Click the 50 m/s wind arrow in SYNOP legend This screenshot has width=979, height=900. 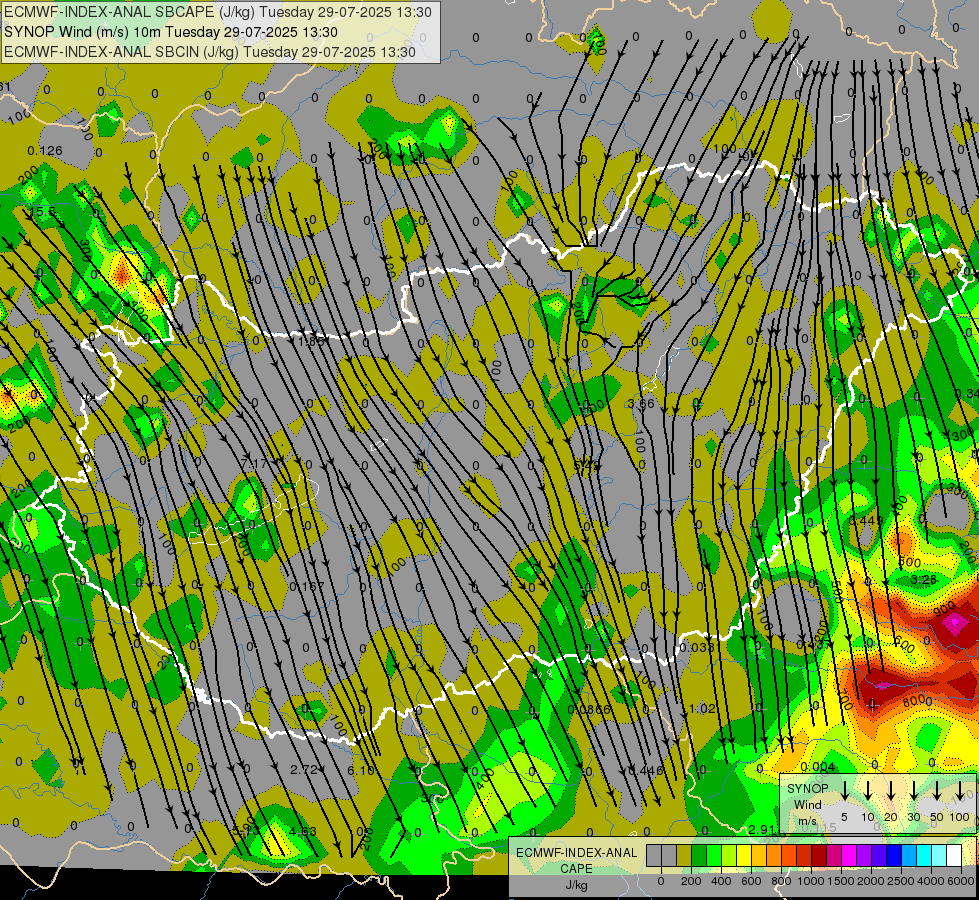pyautogui.click(x=937, y=790)
